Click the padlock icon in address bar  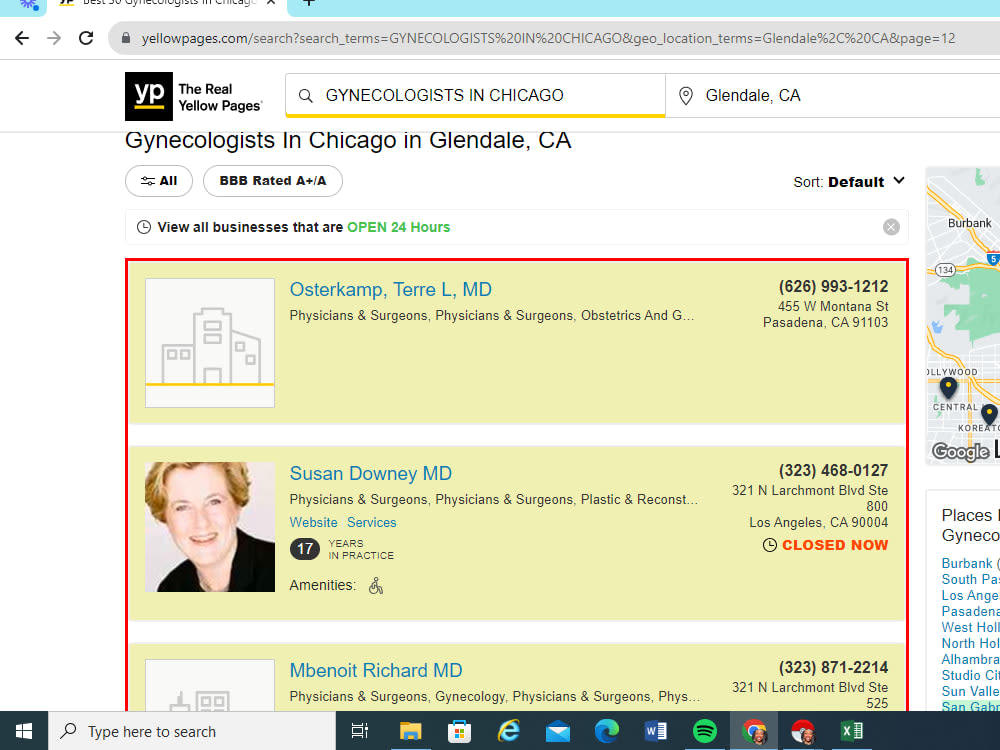click(126, 38)
